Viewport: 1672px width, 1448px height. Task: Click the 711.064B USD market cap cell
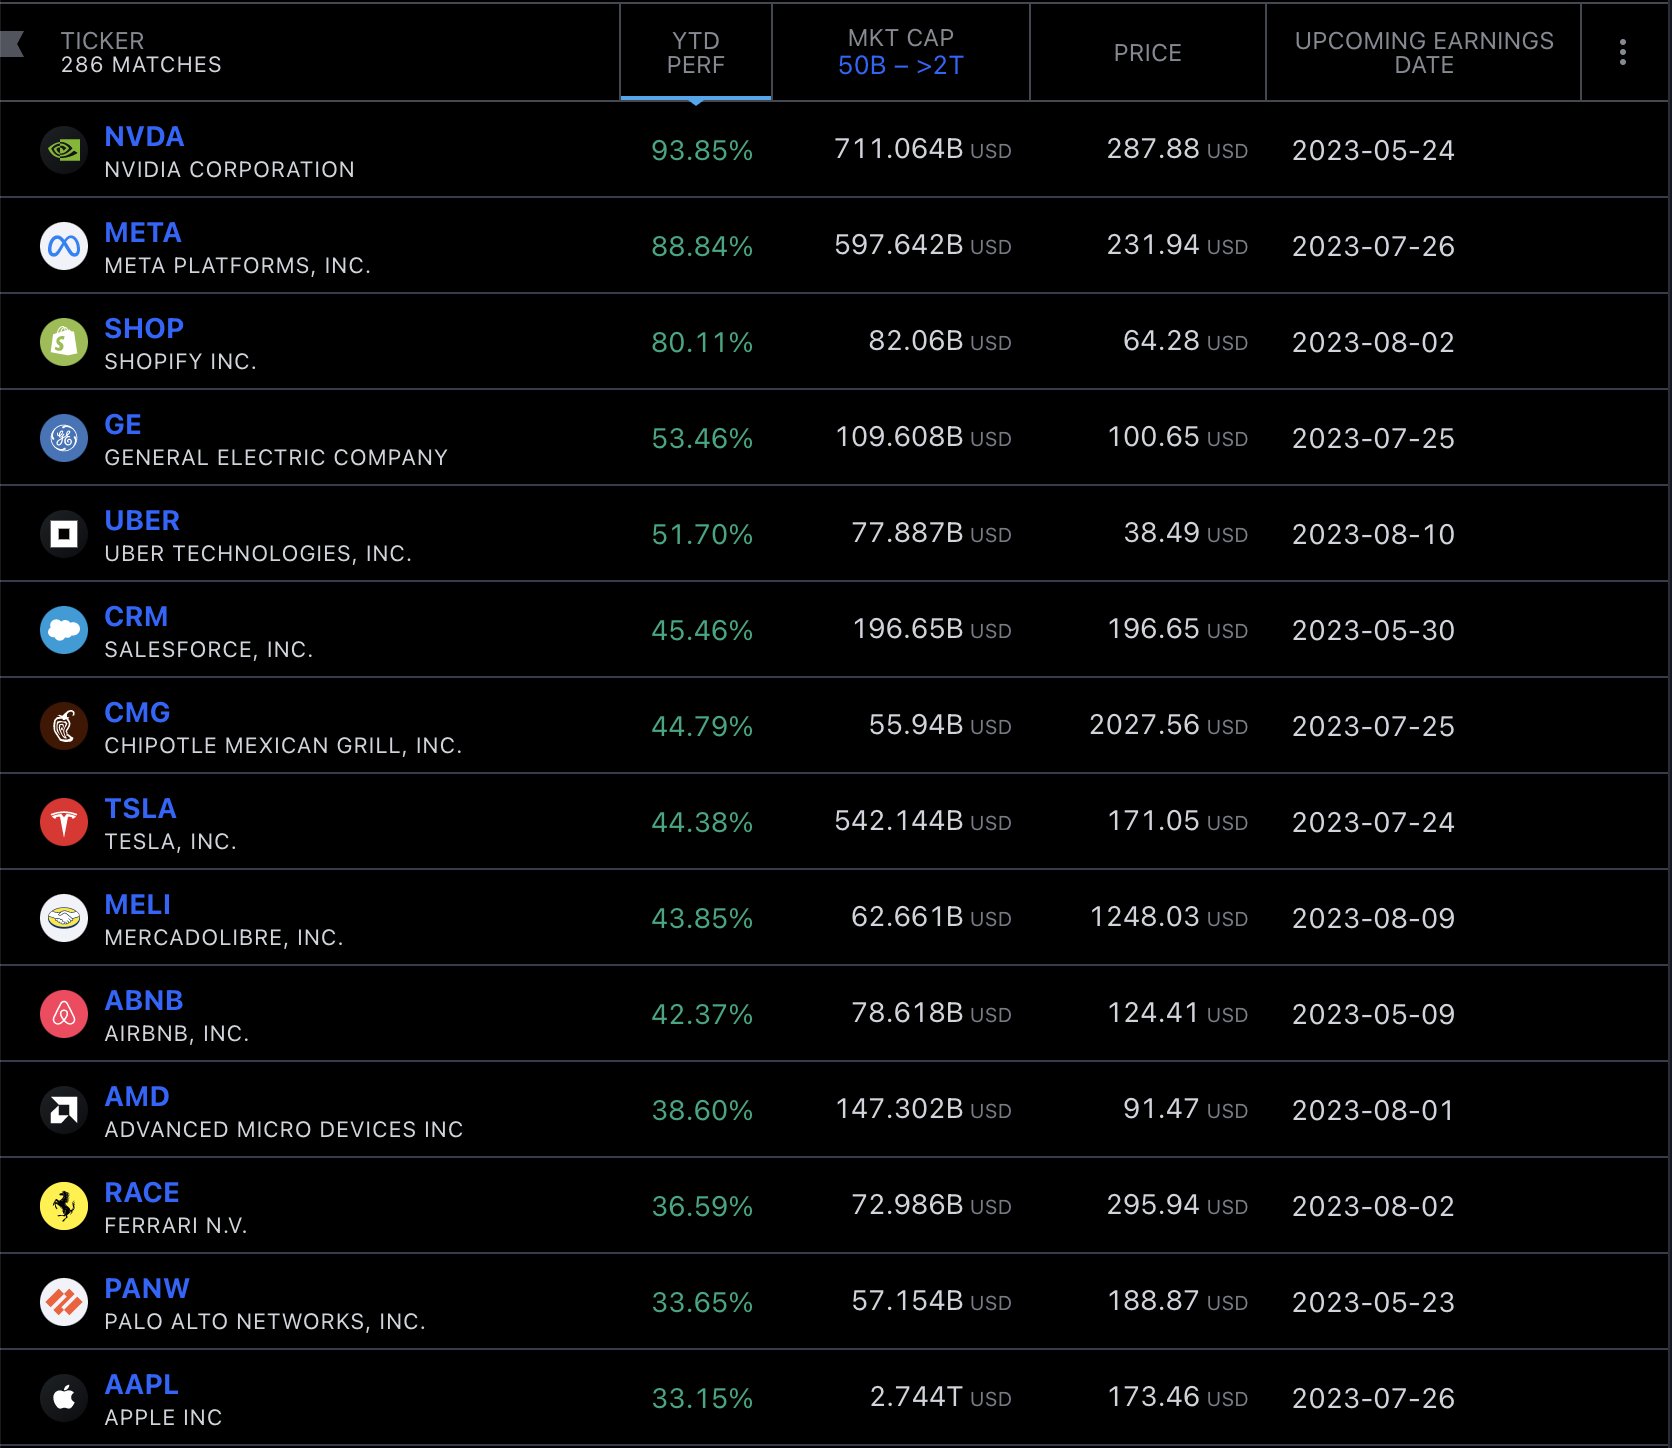point(923,149)
